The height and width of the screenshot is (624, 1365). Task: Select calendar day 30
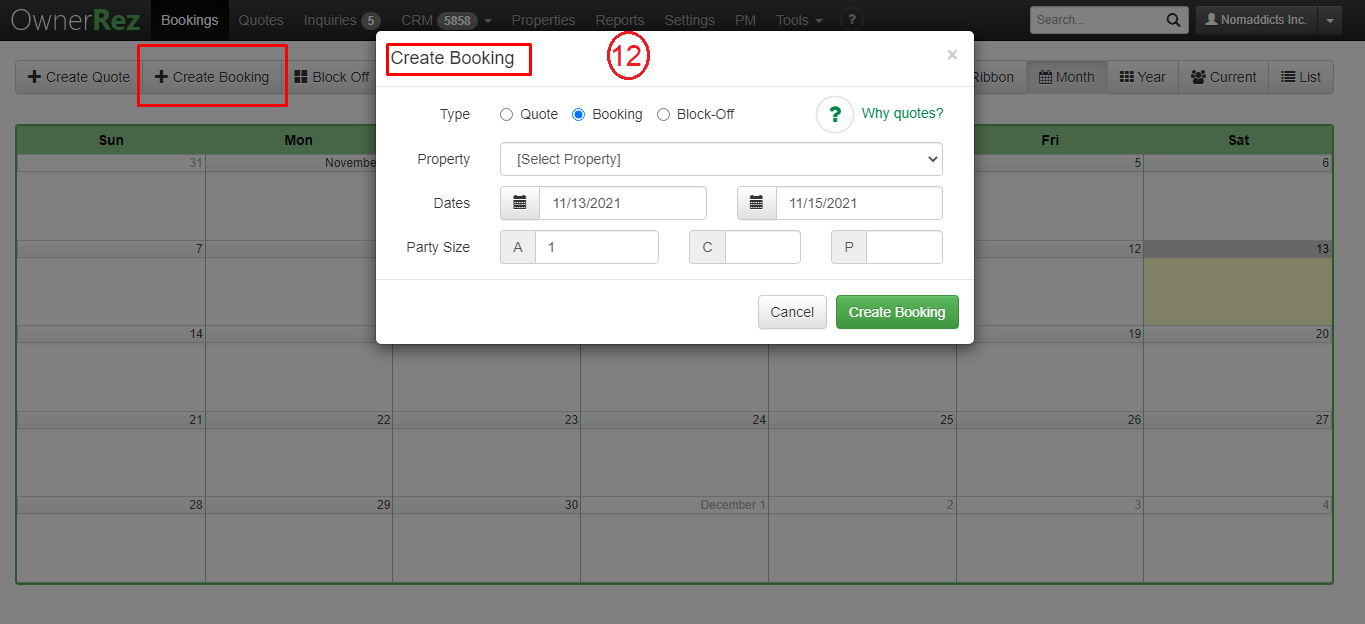tap(486, 539)
